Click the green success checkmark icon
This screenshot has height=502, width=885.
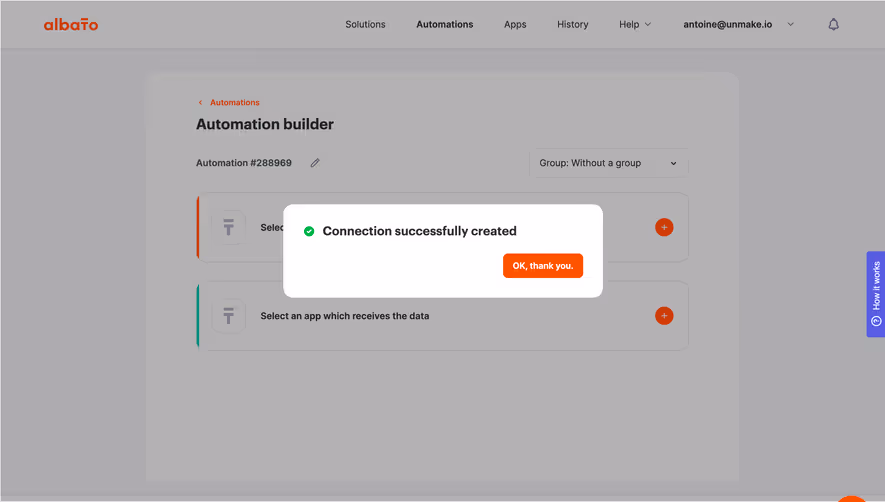pyautogui.click(x=309, y=231)
